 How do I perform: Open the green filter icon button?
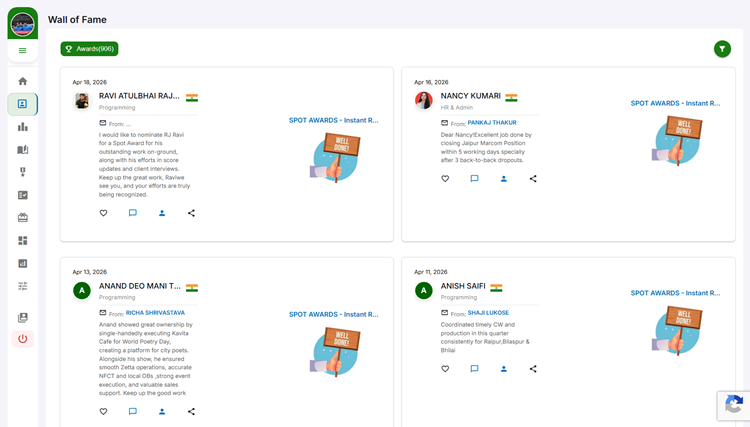coord(722,49)
